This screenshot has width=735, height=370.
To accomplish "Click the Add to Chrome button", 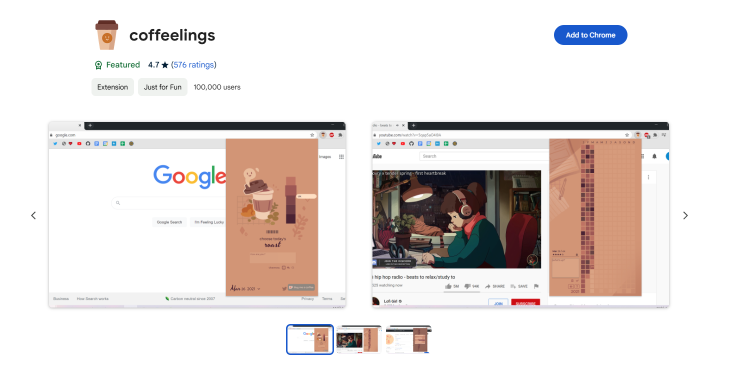I will pos(590,35).
